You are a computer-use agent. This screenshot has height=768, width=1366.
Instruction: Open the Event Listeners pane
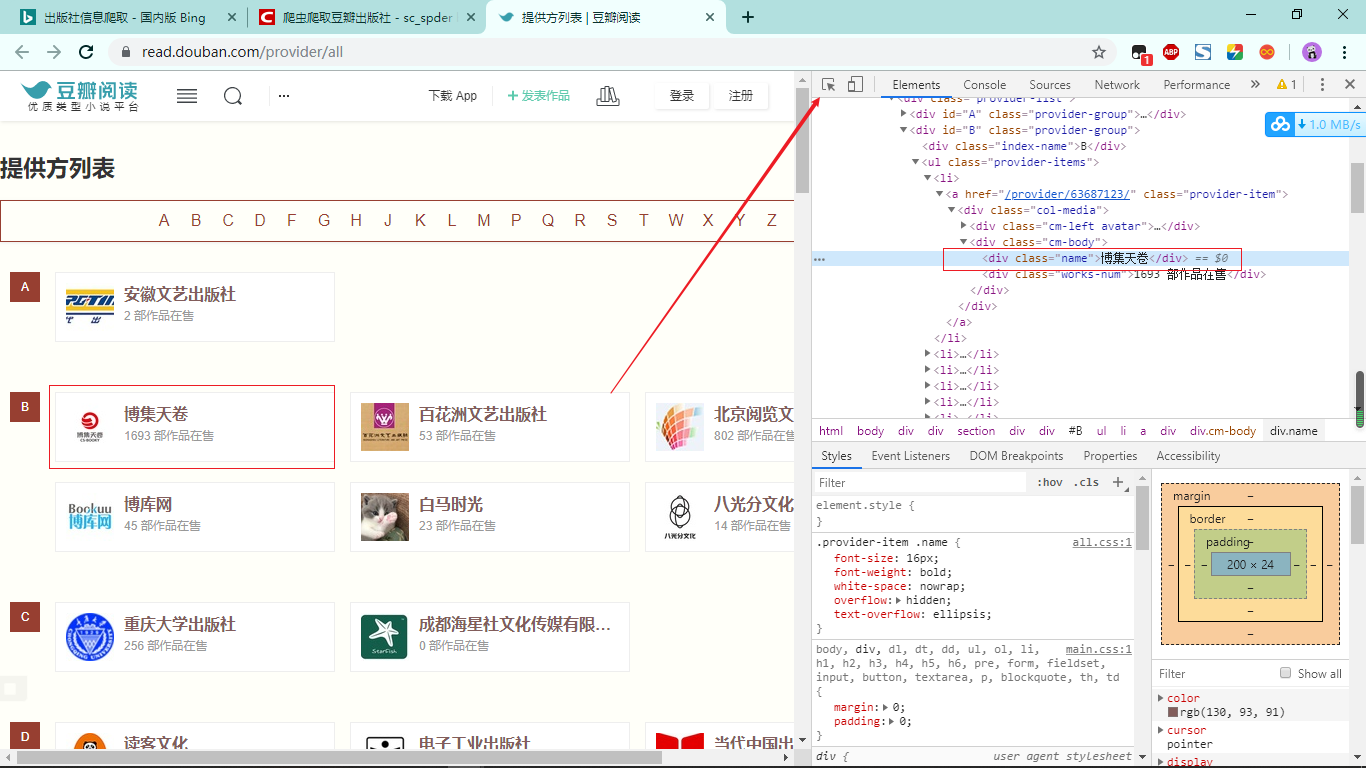[x=911, y=456]
